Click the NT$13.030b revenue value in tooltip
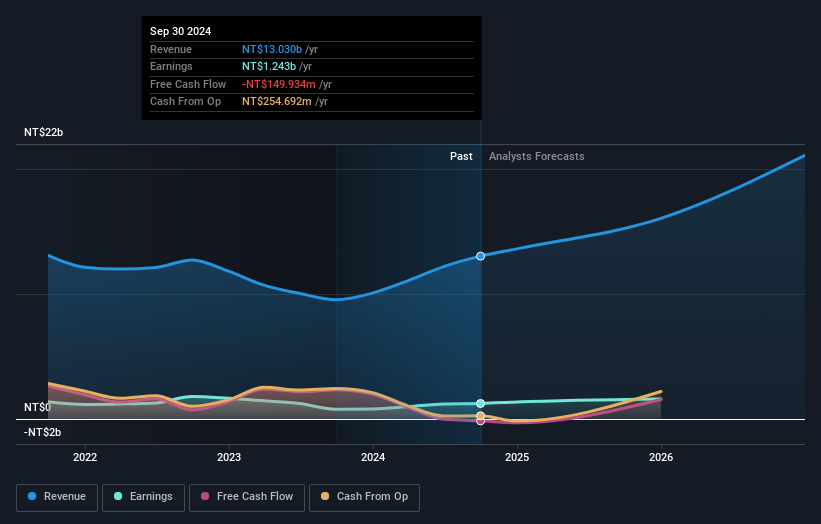Screen dimensions: 821x524 pyautogui.click(x=272, y=49)
